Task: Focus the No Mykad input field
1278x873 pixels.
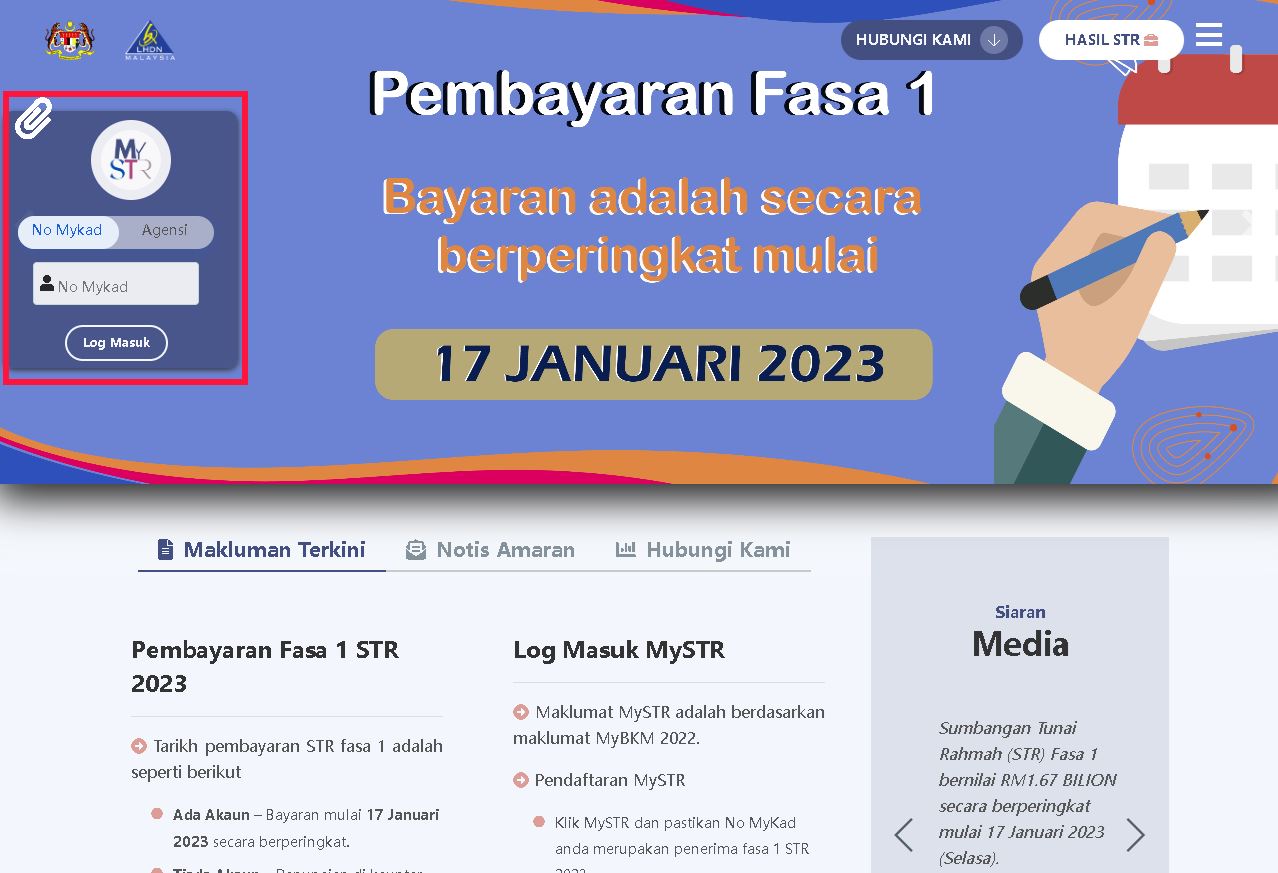Action: pyautogui.click(x=125, y=285)
